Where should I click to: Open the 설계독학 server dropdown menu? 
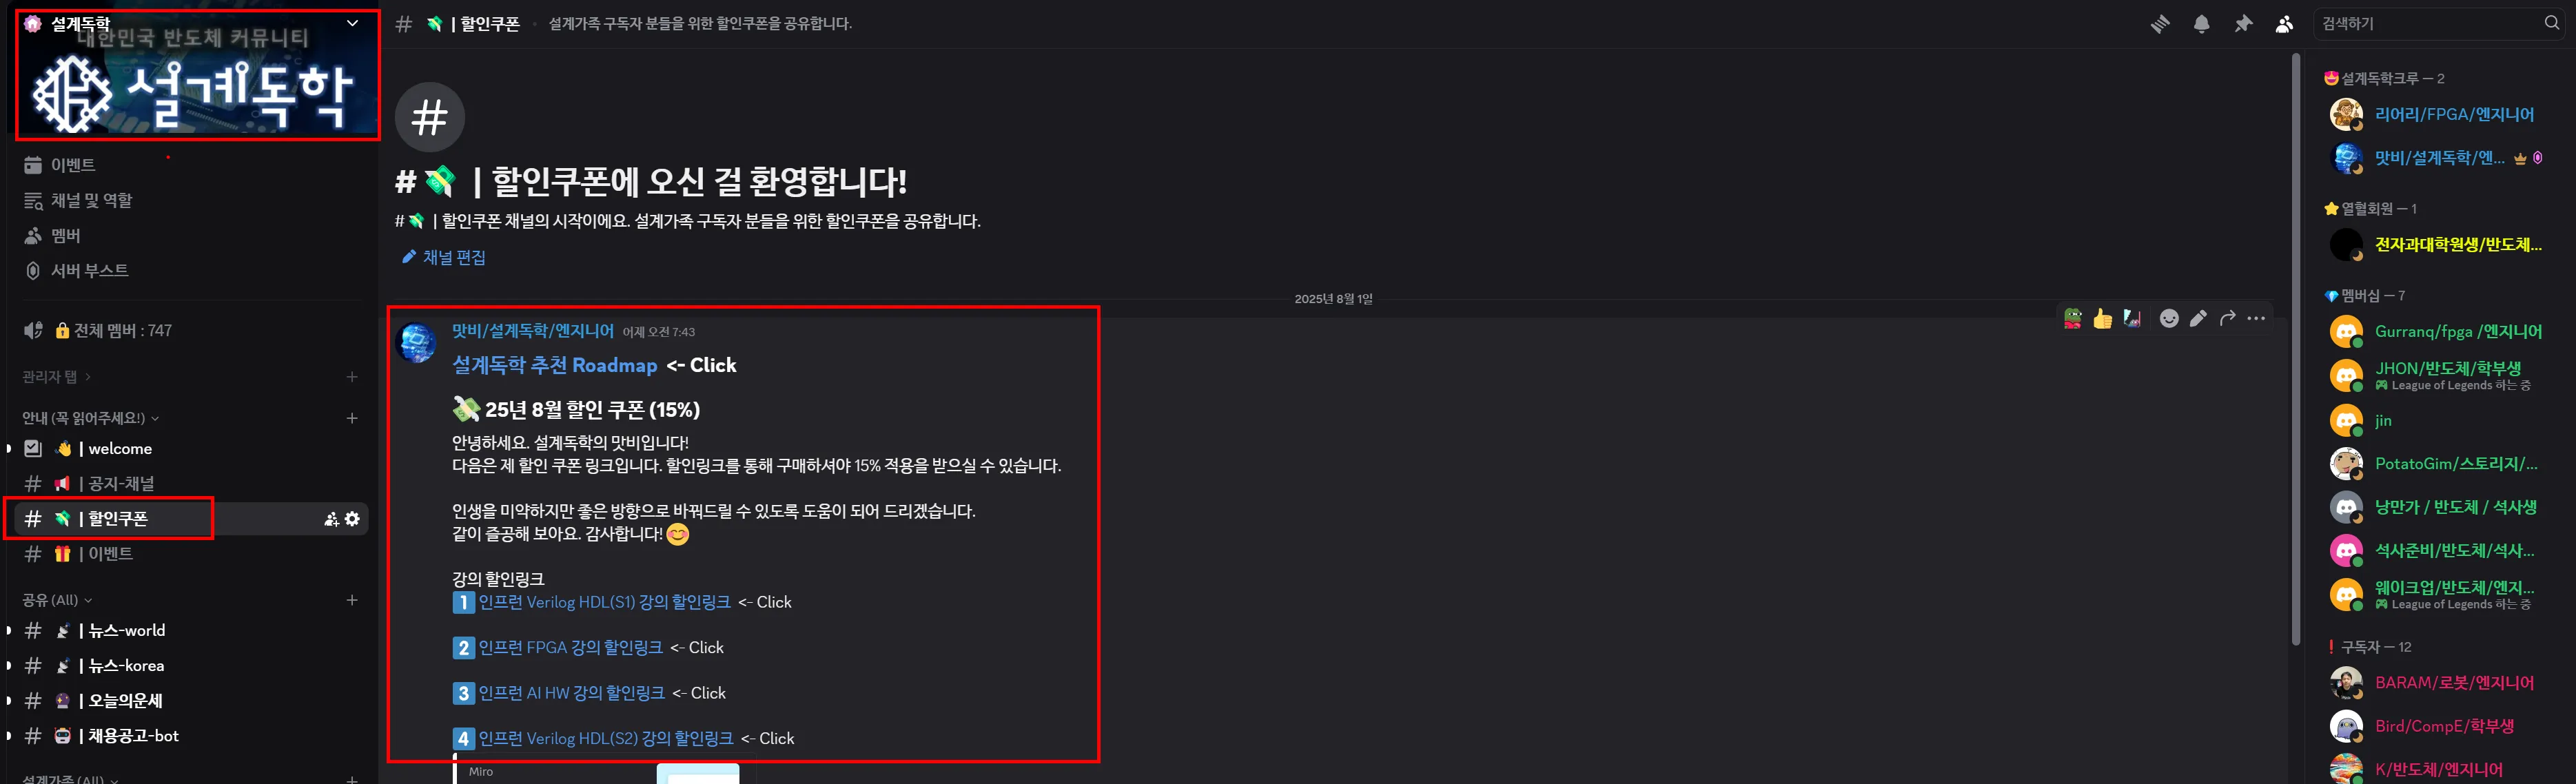(352, 23)
